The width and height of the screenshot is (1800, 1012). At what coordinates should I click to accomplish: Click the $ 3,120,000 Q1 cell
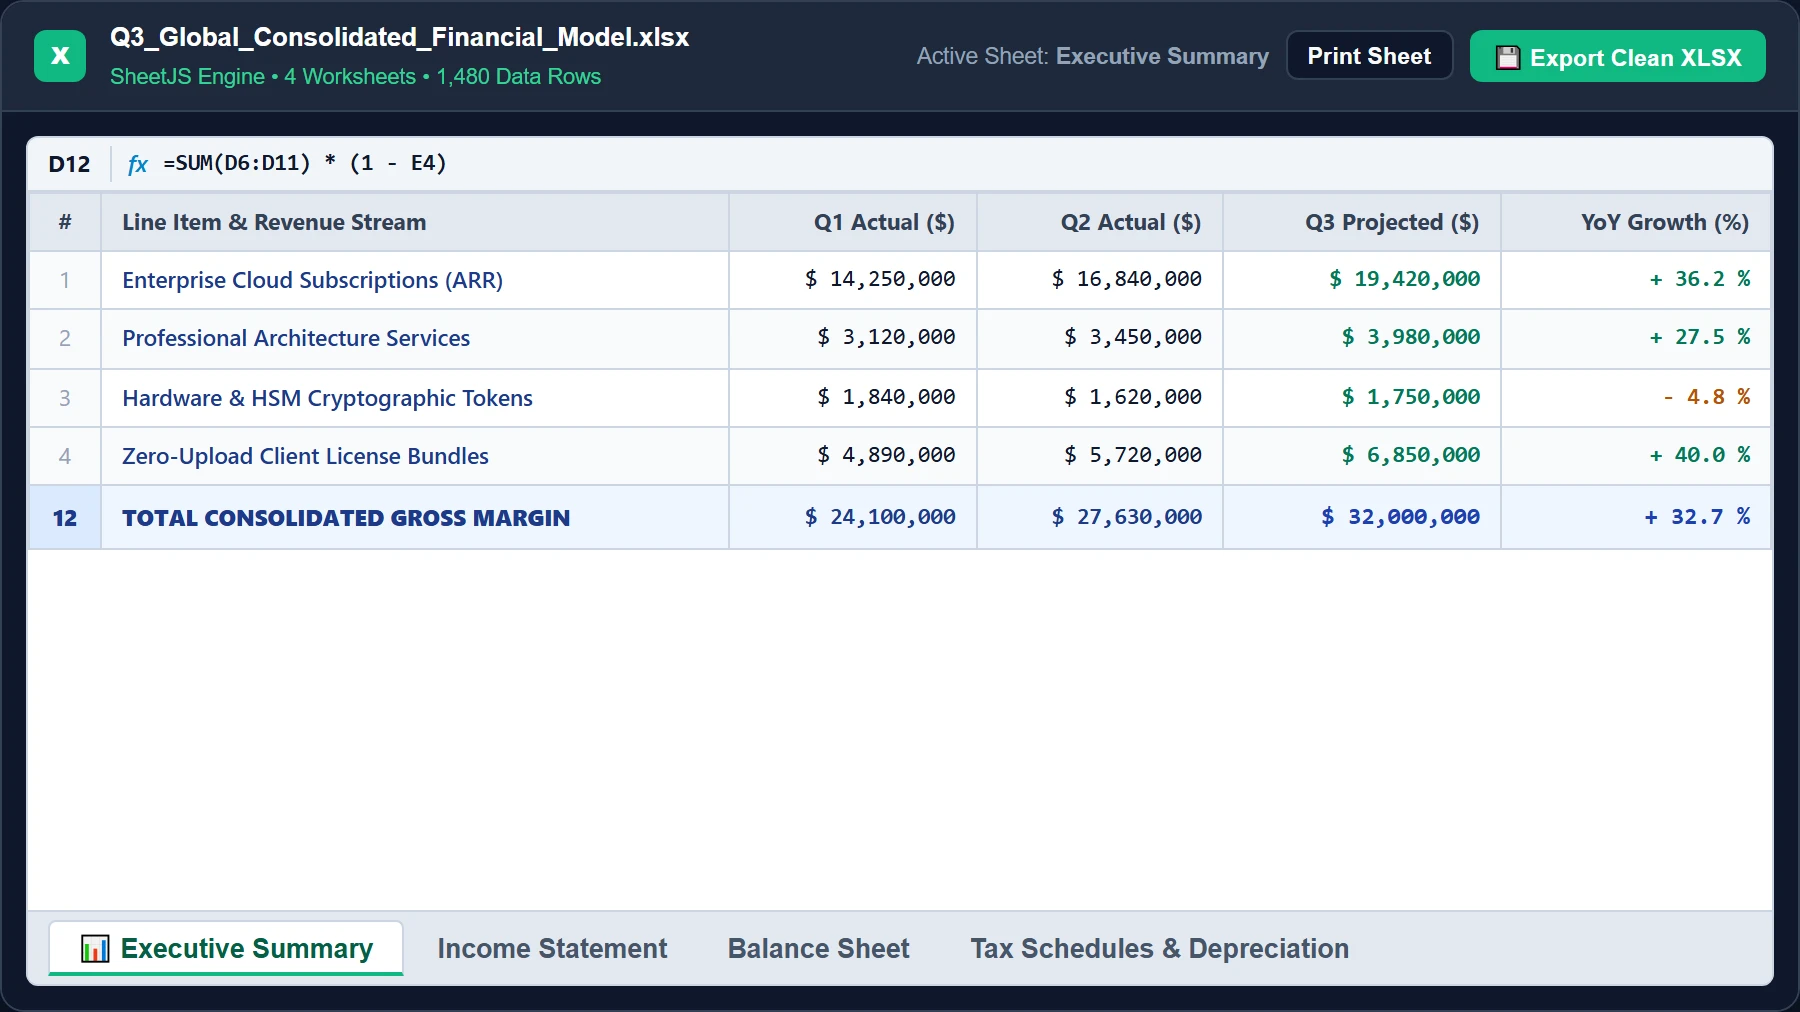[853, 338]
